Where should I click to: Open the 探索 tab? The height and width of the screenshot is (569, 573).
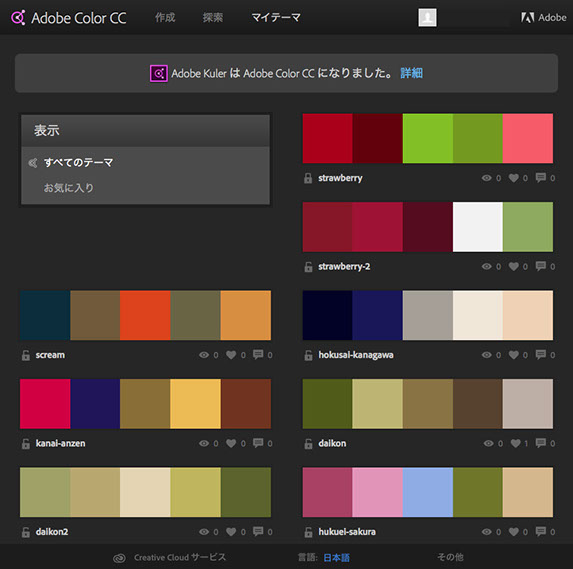click(x=213, y=18)
